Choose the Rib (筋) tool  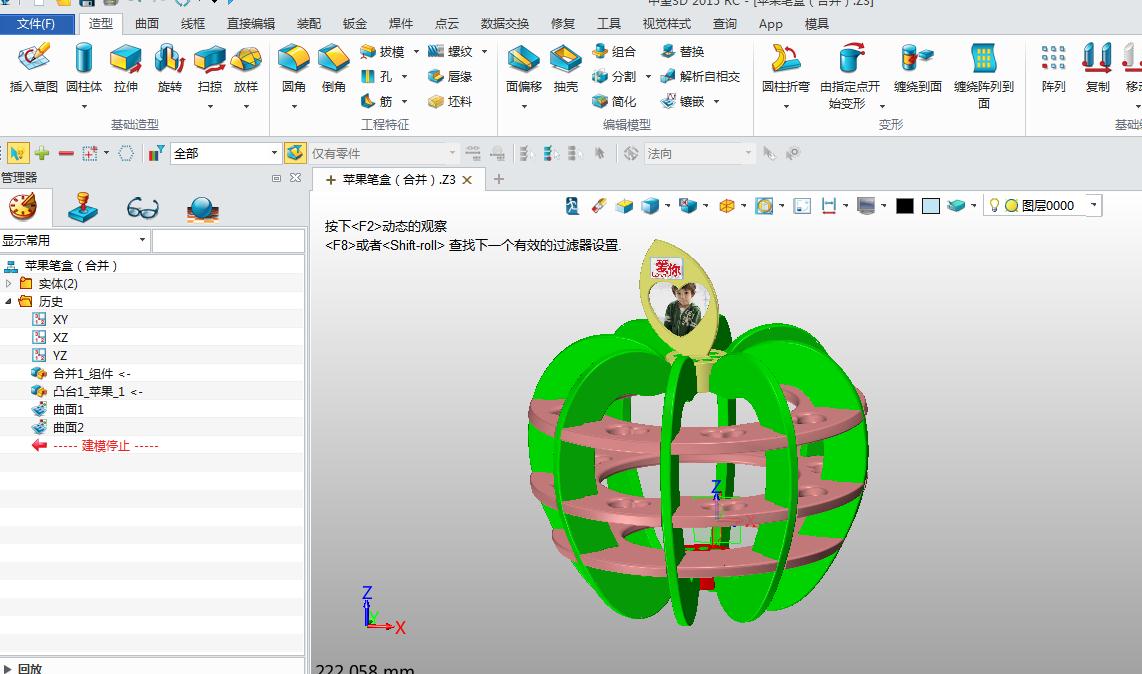[x=377, y=101]
